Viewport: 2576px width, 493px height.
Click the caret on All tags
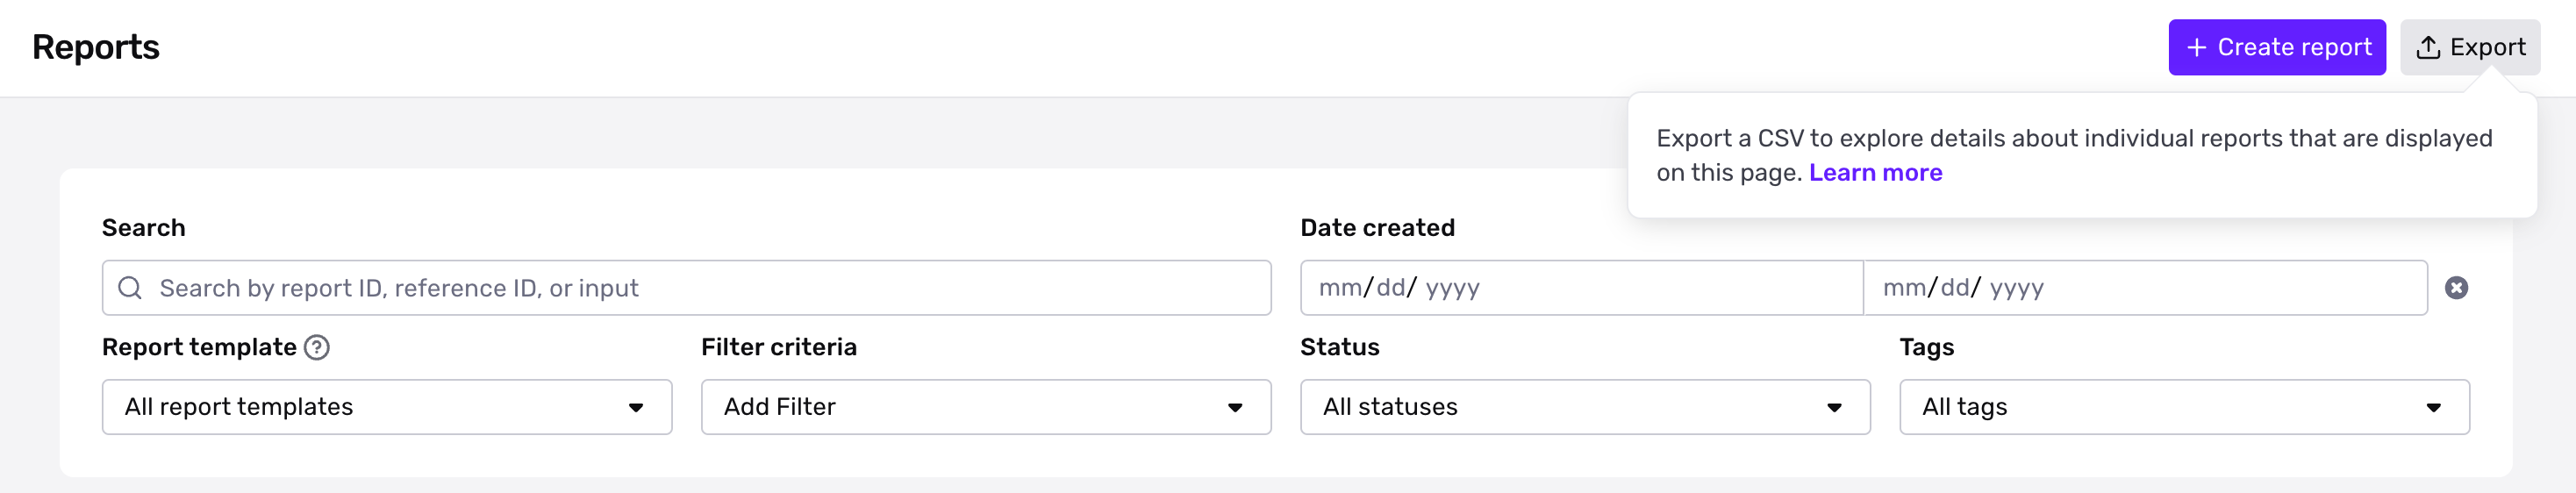(x=2433, y=408)
